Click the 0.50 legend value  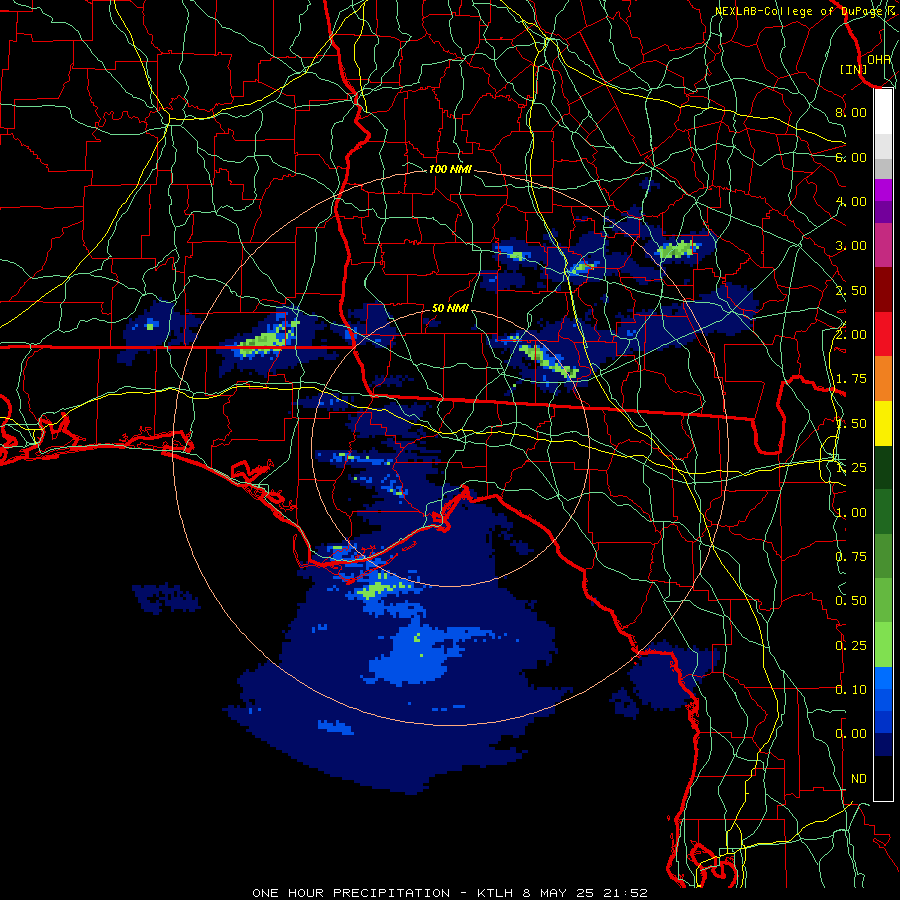(x=851, y=601)
